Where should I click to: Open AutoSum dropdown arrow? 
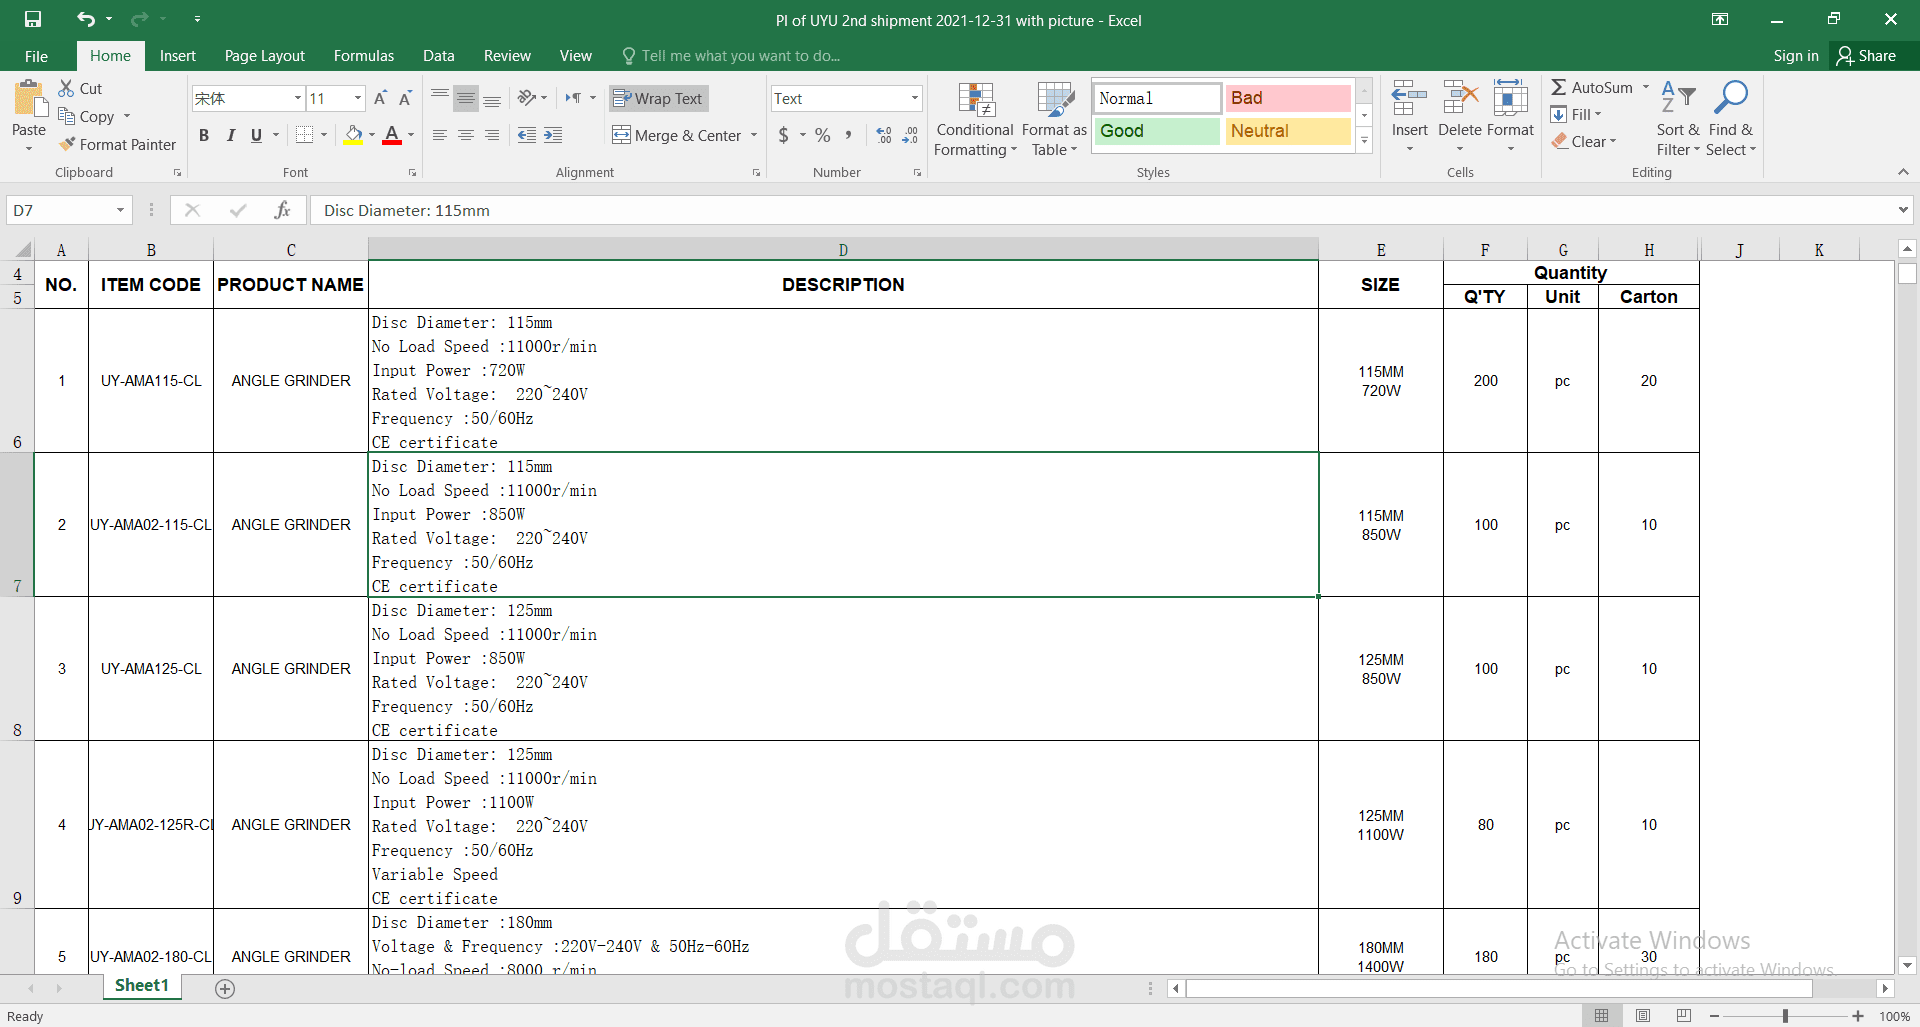(x=1645, y=87)
